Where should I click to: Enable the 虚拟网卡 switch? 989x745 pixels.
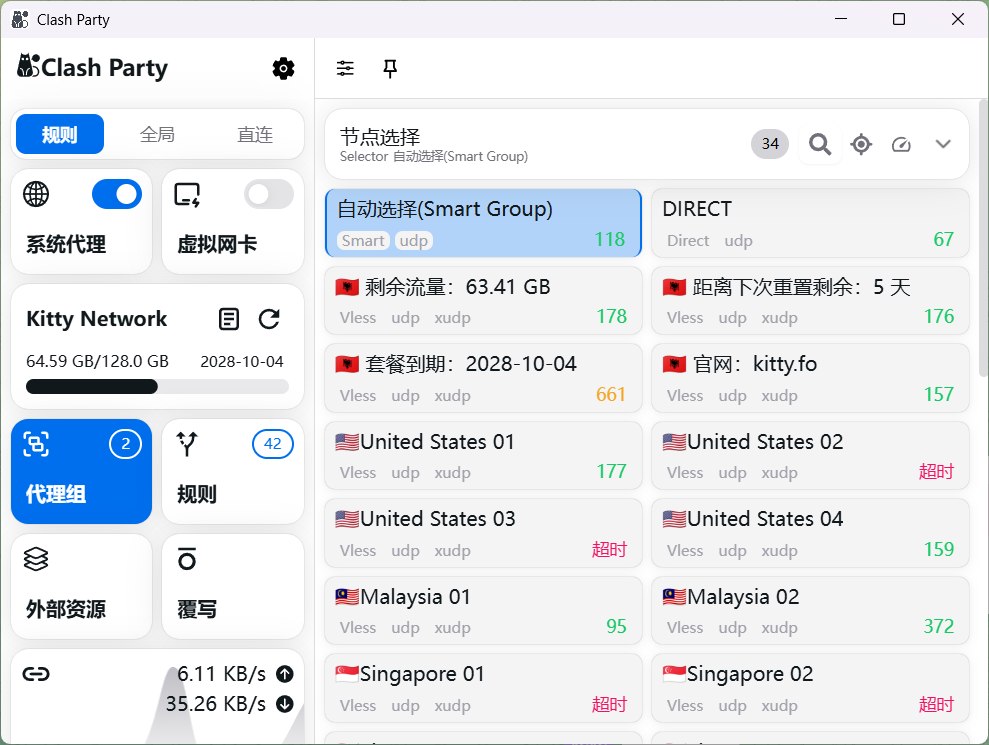(x=269, y=194)
